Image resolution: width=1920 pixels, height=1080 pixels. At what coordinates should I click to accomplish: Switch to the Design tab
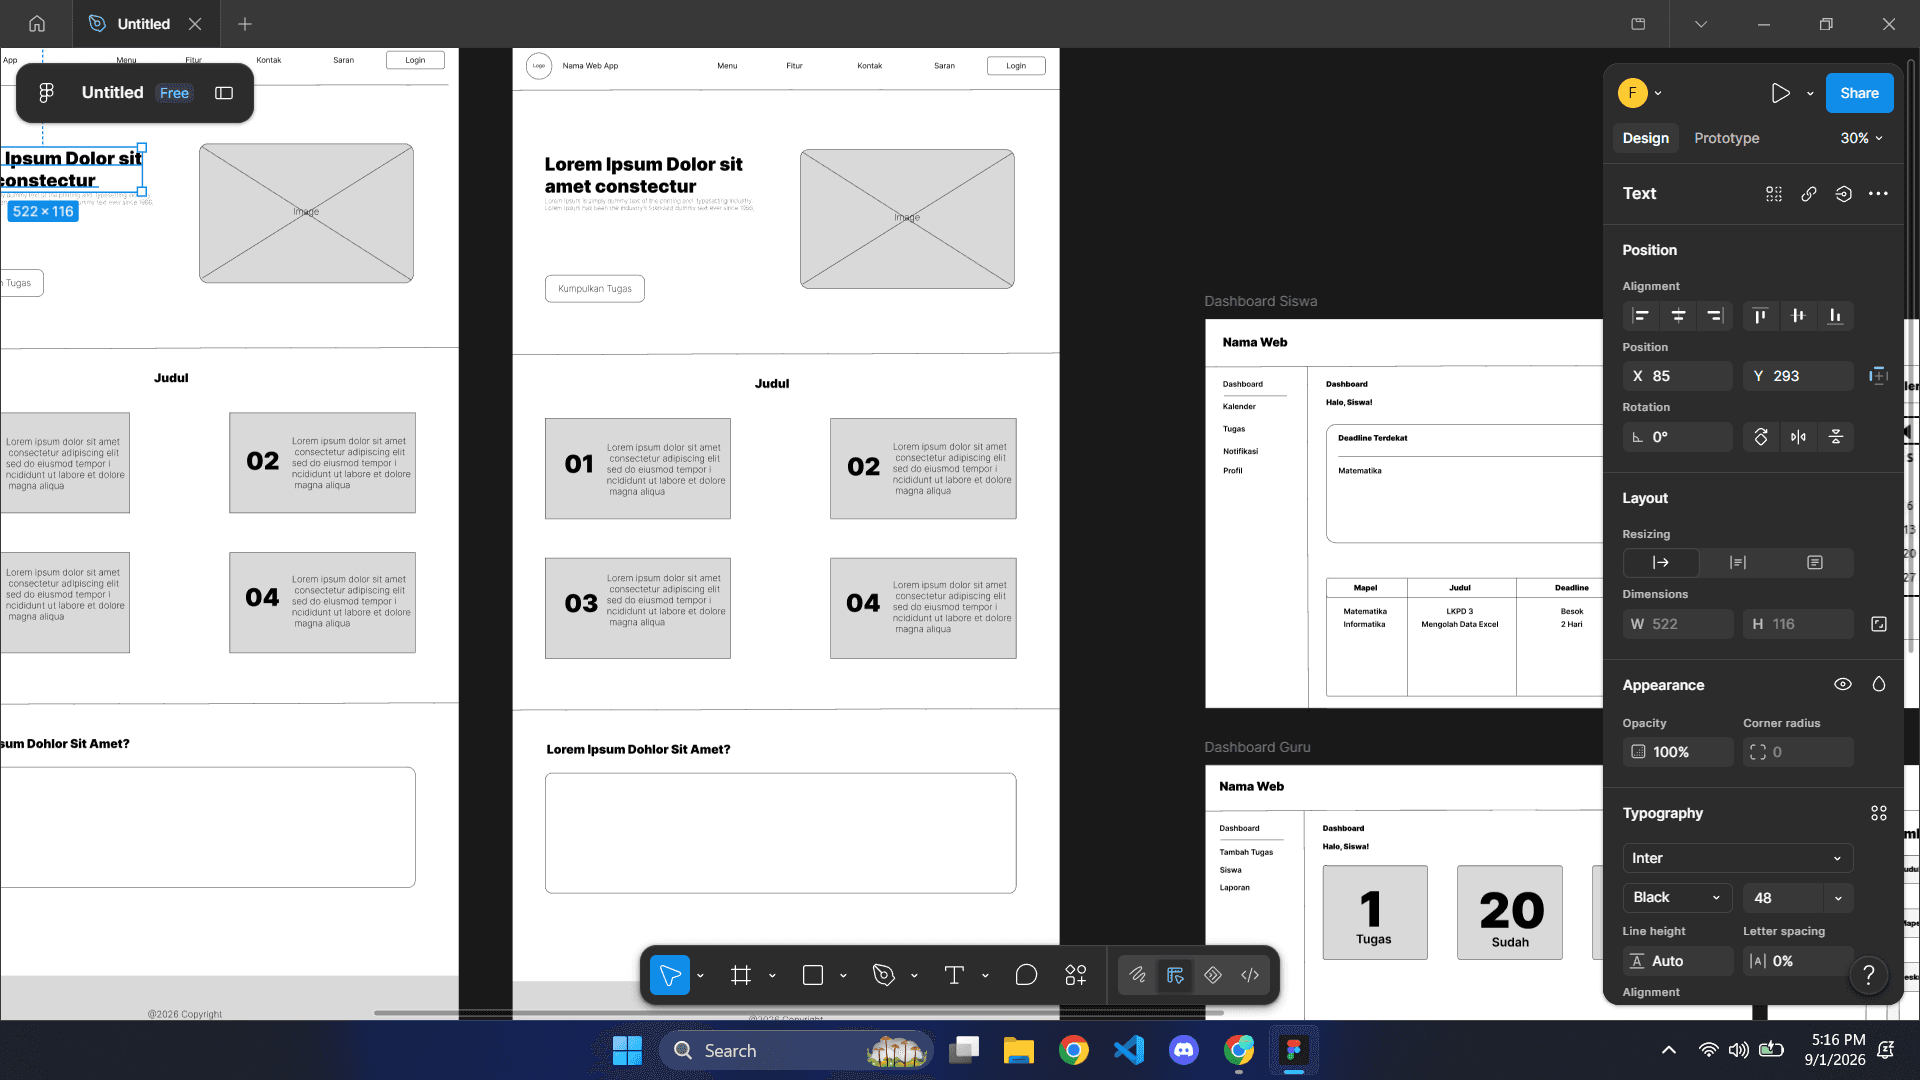click(1646, 138)
